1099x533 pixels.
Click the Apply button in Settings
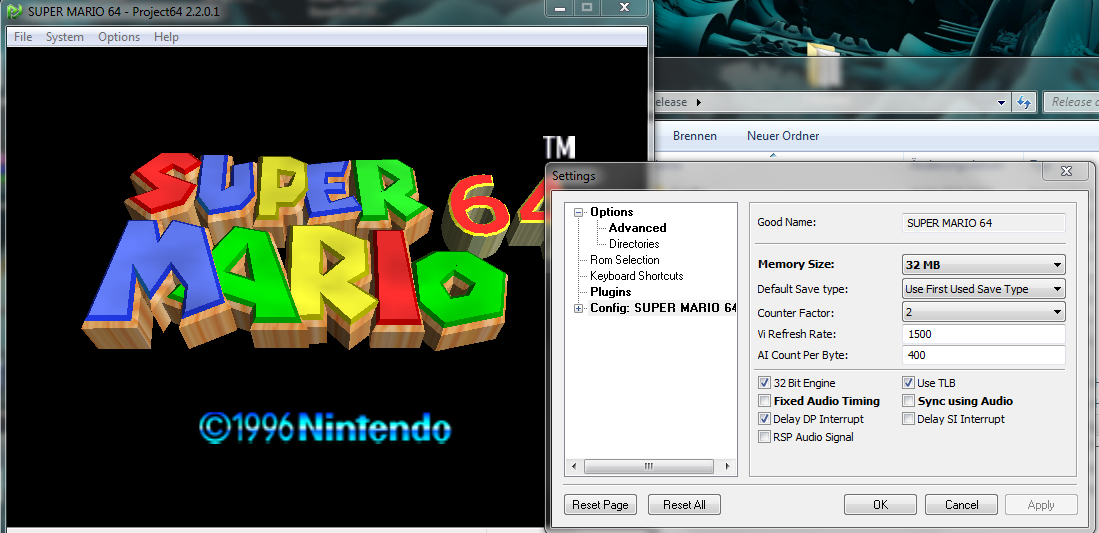point(1041,505)
